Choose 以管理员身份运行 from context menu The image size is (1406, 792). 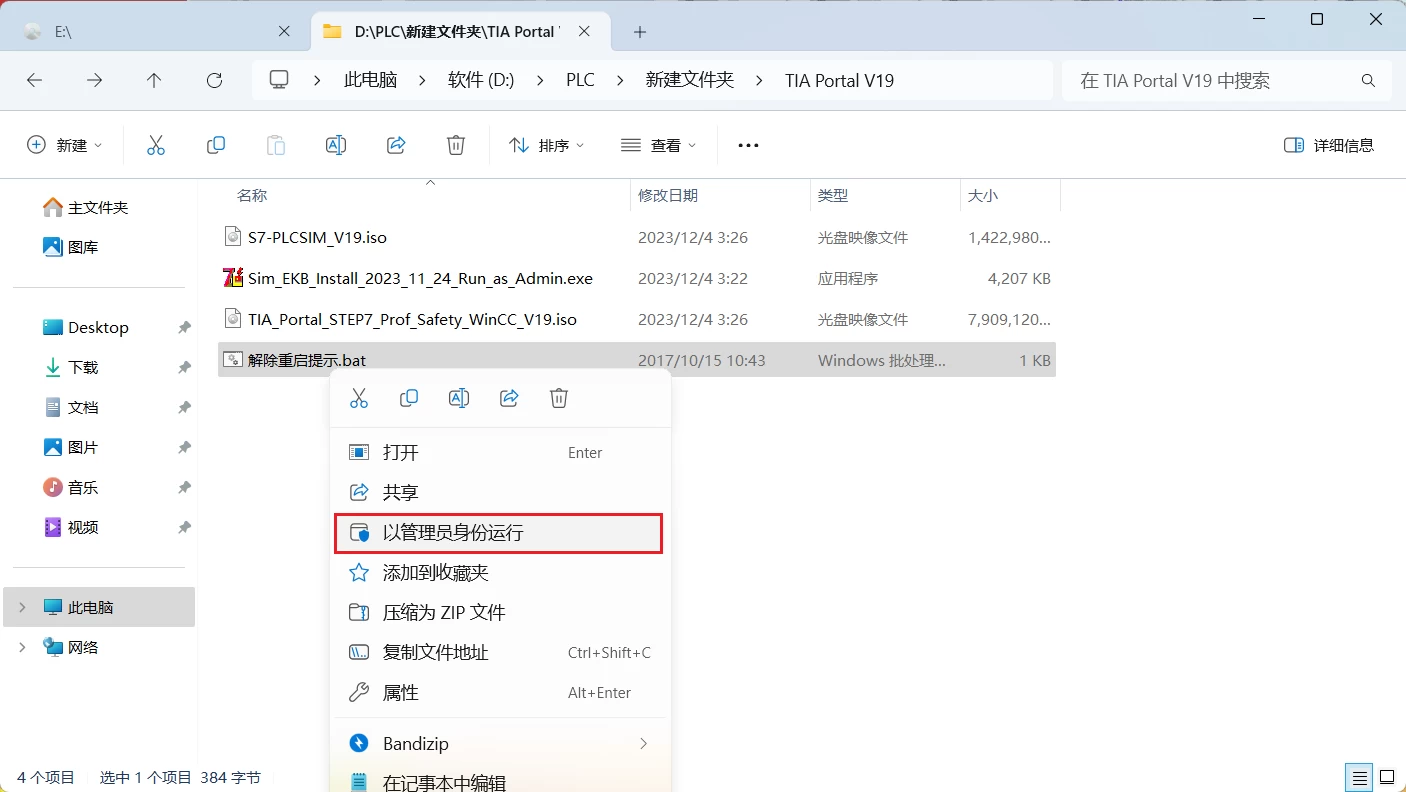[499, 533]
